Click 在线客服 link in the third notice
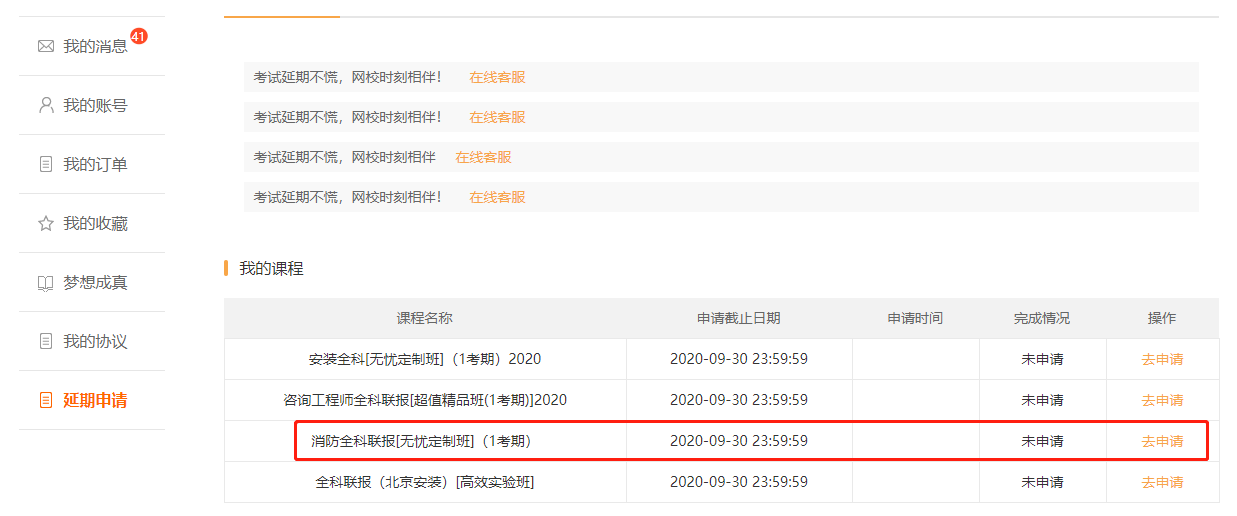This screenshot has width=1237, height=516. click(x=483, y=157)
